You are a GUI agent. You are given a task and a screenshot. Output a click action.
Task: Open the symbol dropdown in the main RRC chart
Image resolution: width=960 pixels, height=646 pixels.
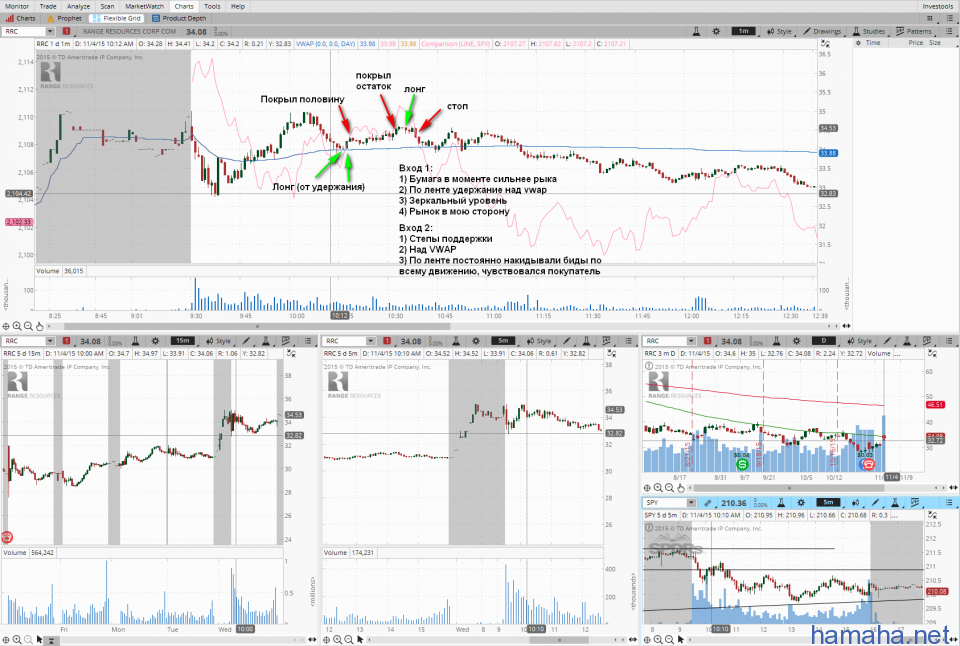(x=50, y=31)
